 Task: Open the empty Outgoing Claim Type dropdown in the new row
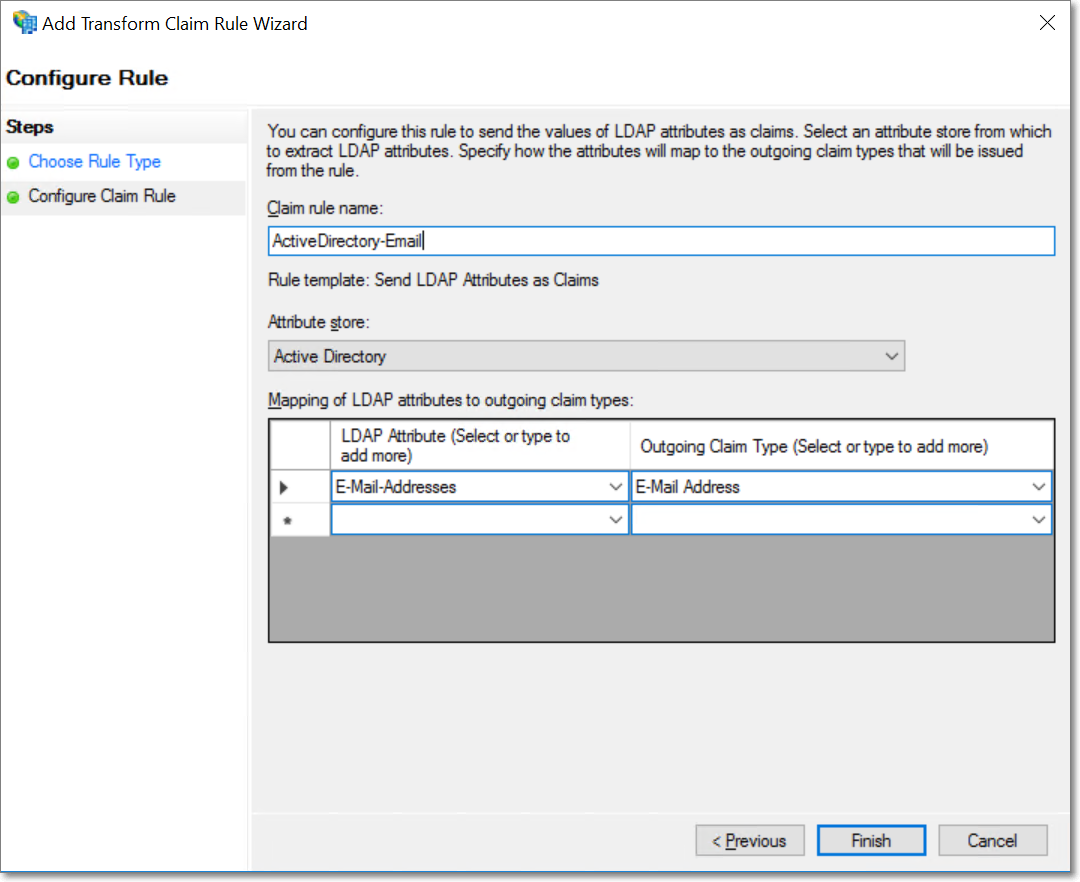click(x=1039, y=521)
